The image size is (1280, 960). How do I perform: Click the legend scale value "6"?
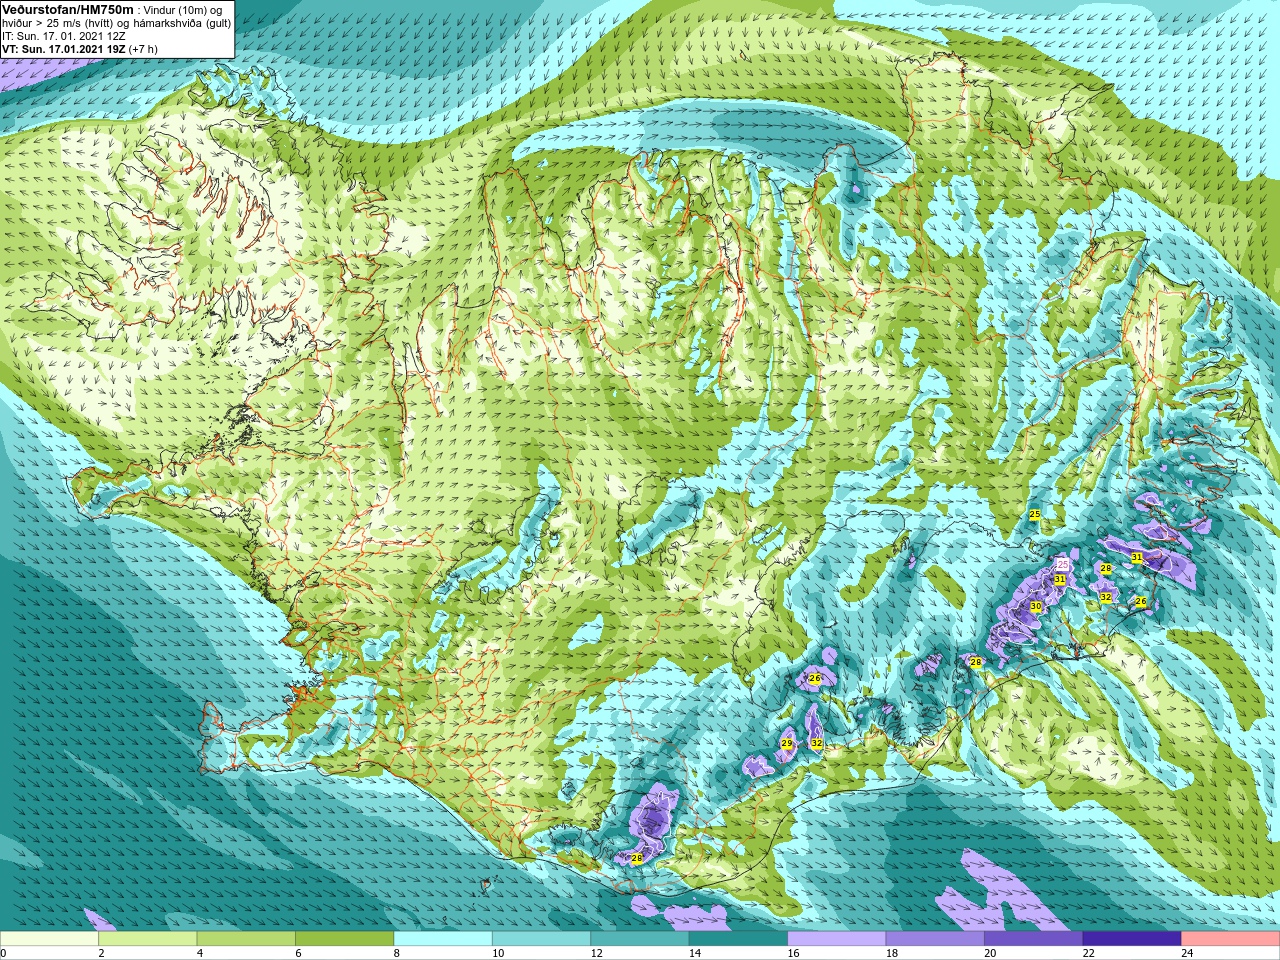pyautogui.click(x=299, y=953)
